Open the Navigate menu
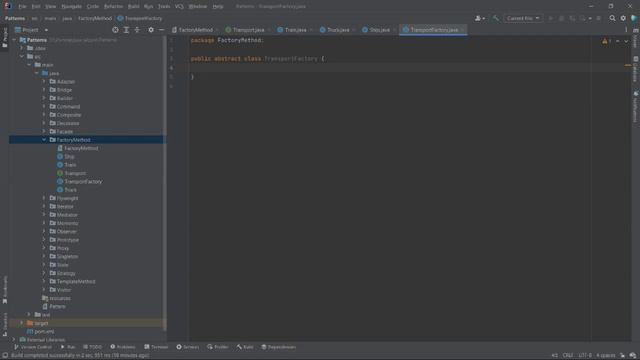Viewport: 640px width, 360px height. [71, 7]
